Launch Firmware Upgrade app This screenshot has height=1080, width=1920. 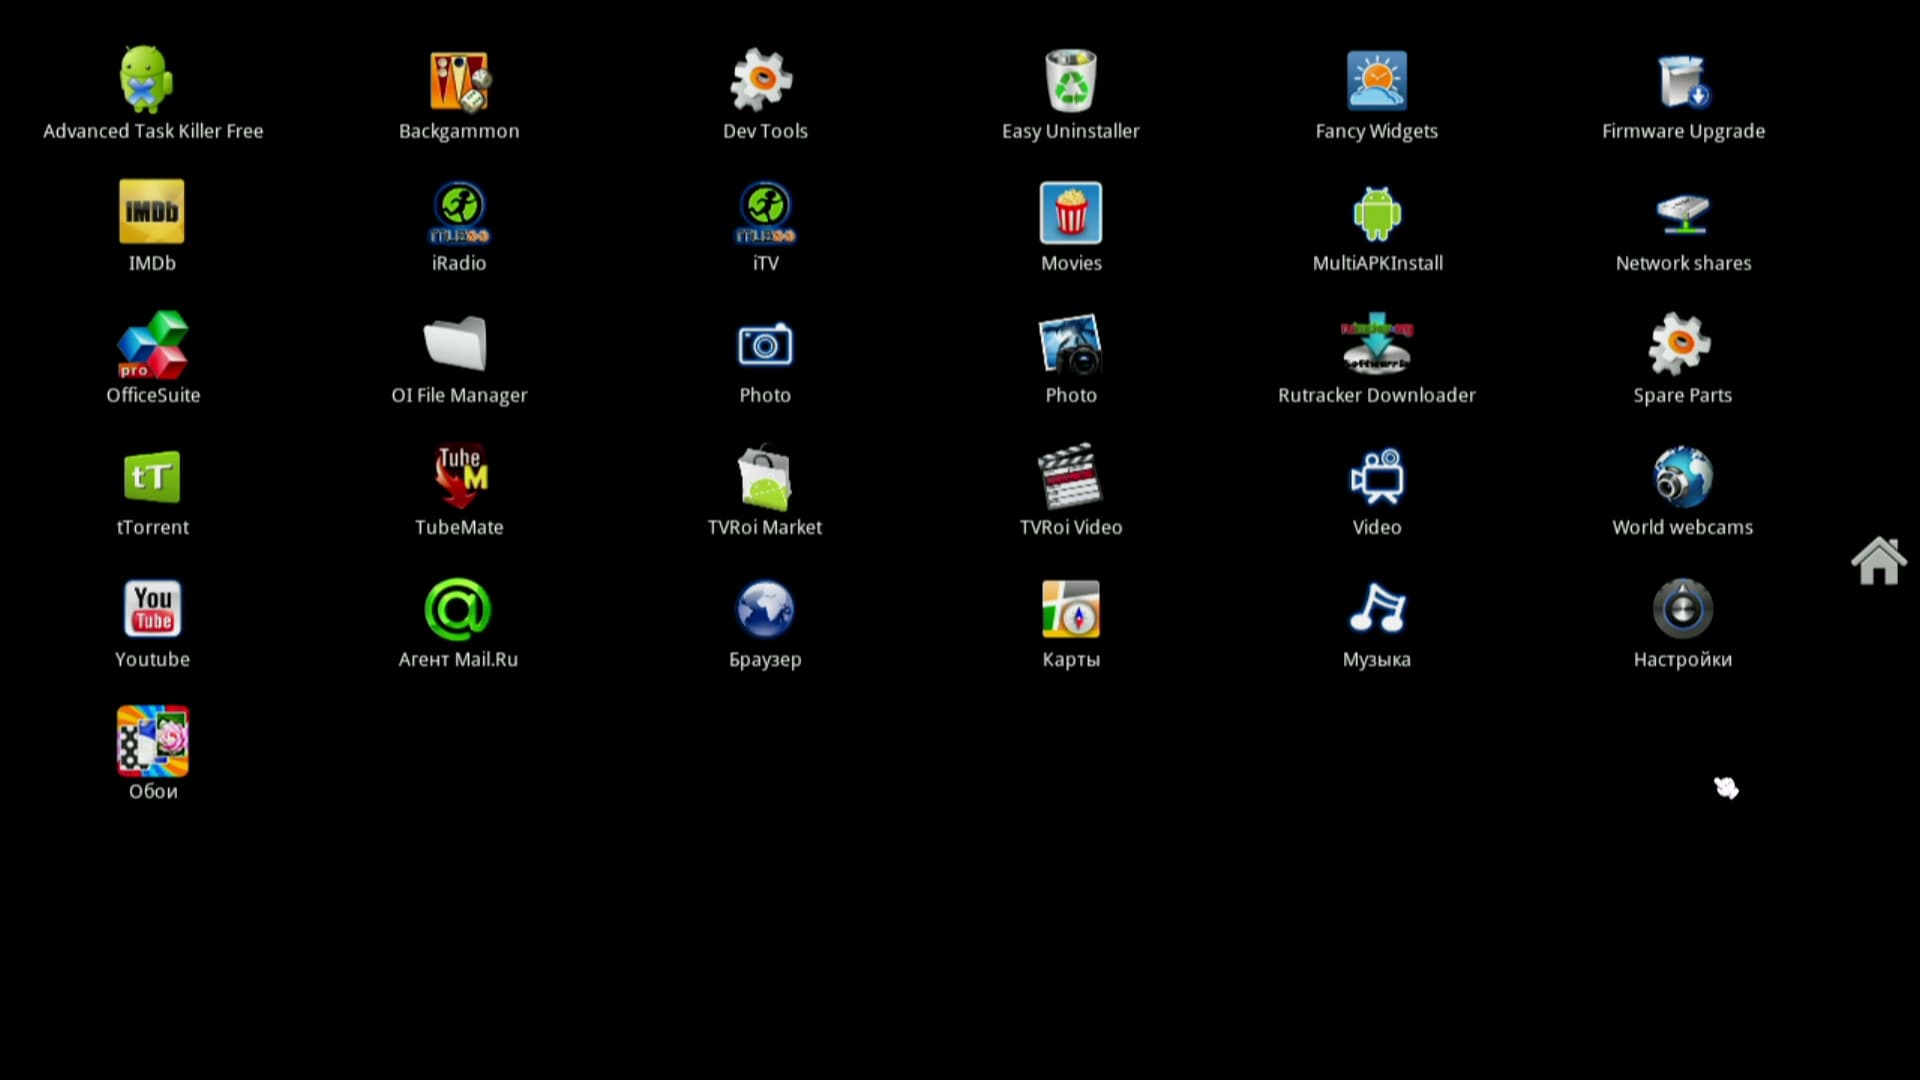tap(1682, 81)
